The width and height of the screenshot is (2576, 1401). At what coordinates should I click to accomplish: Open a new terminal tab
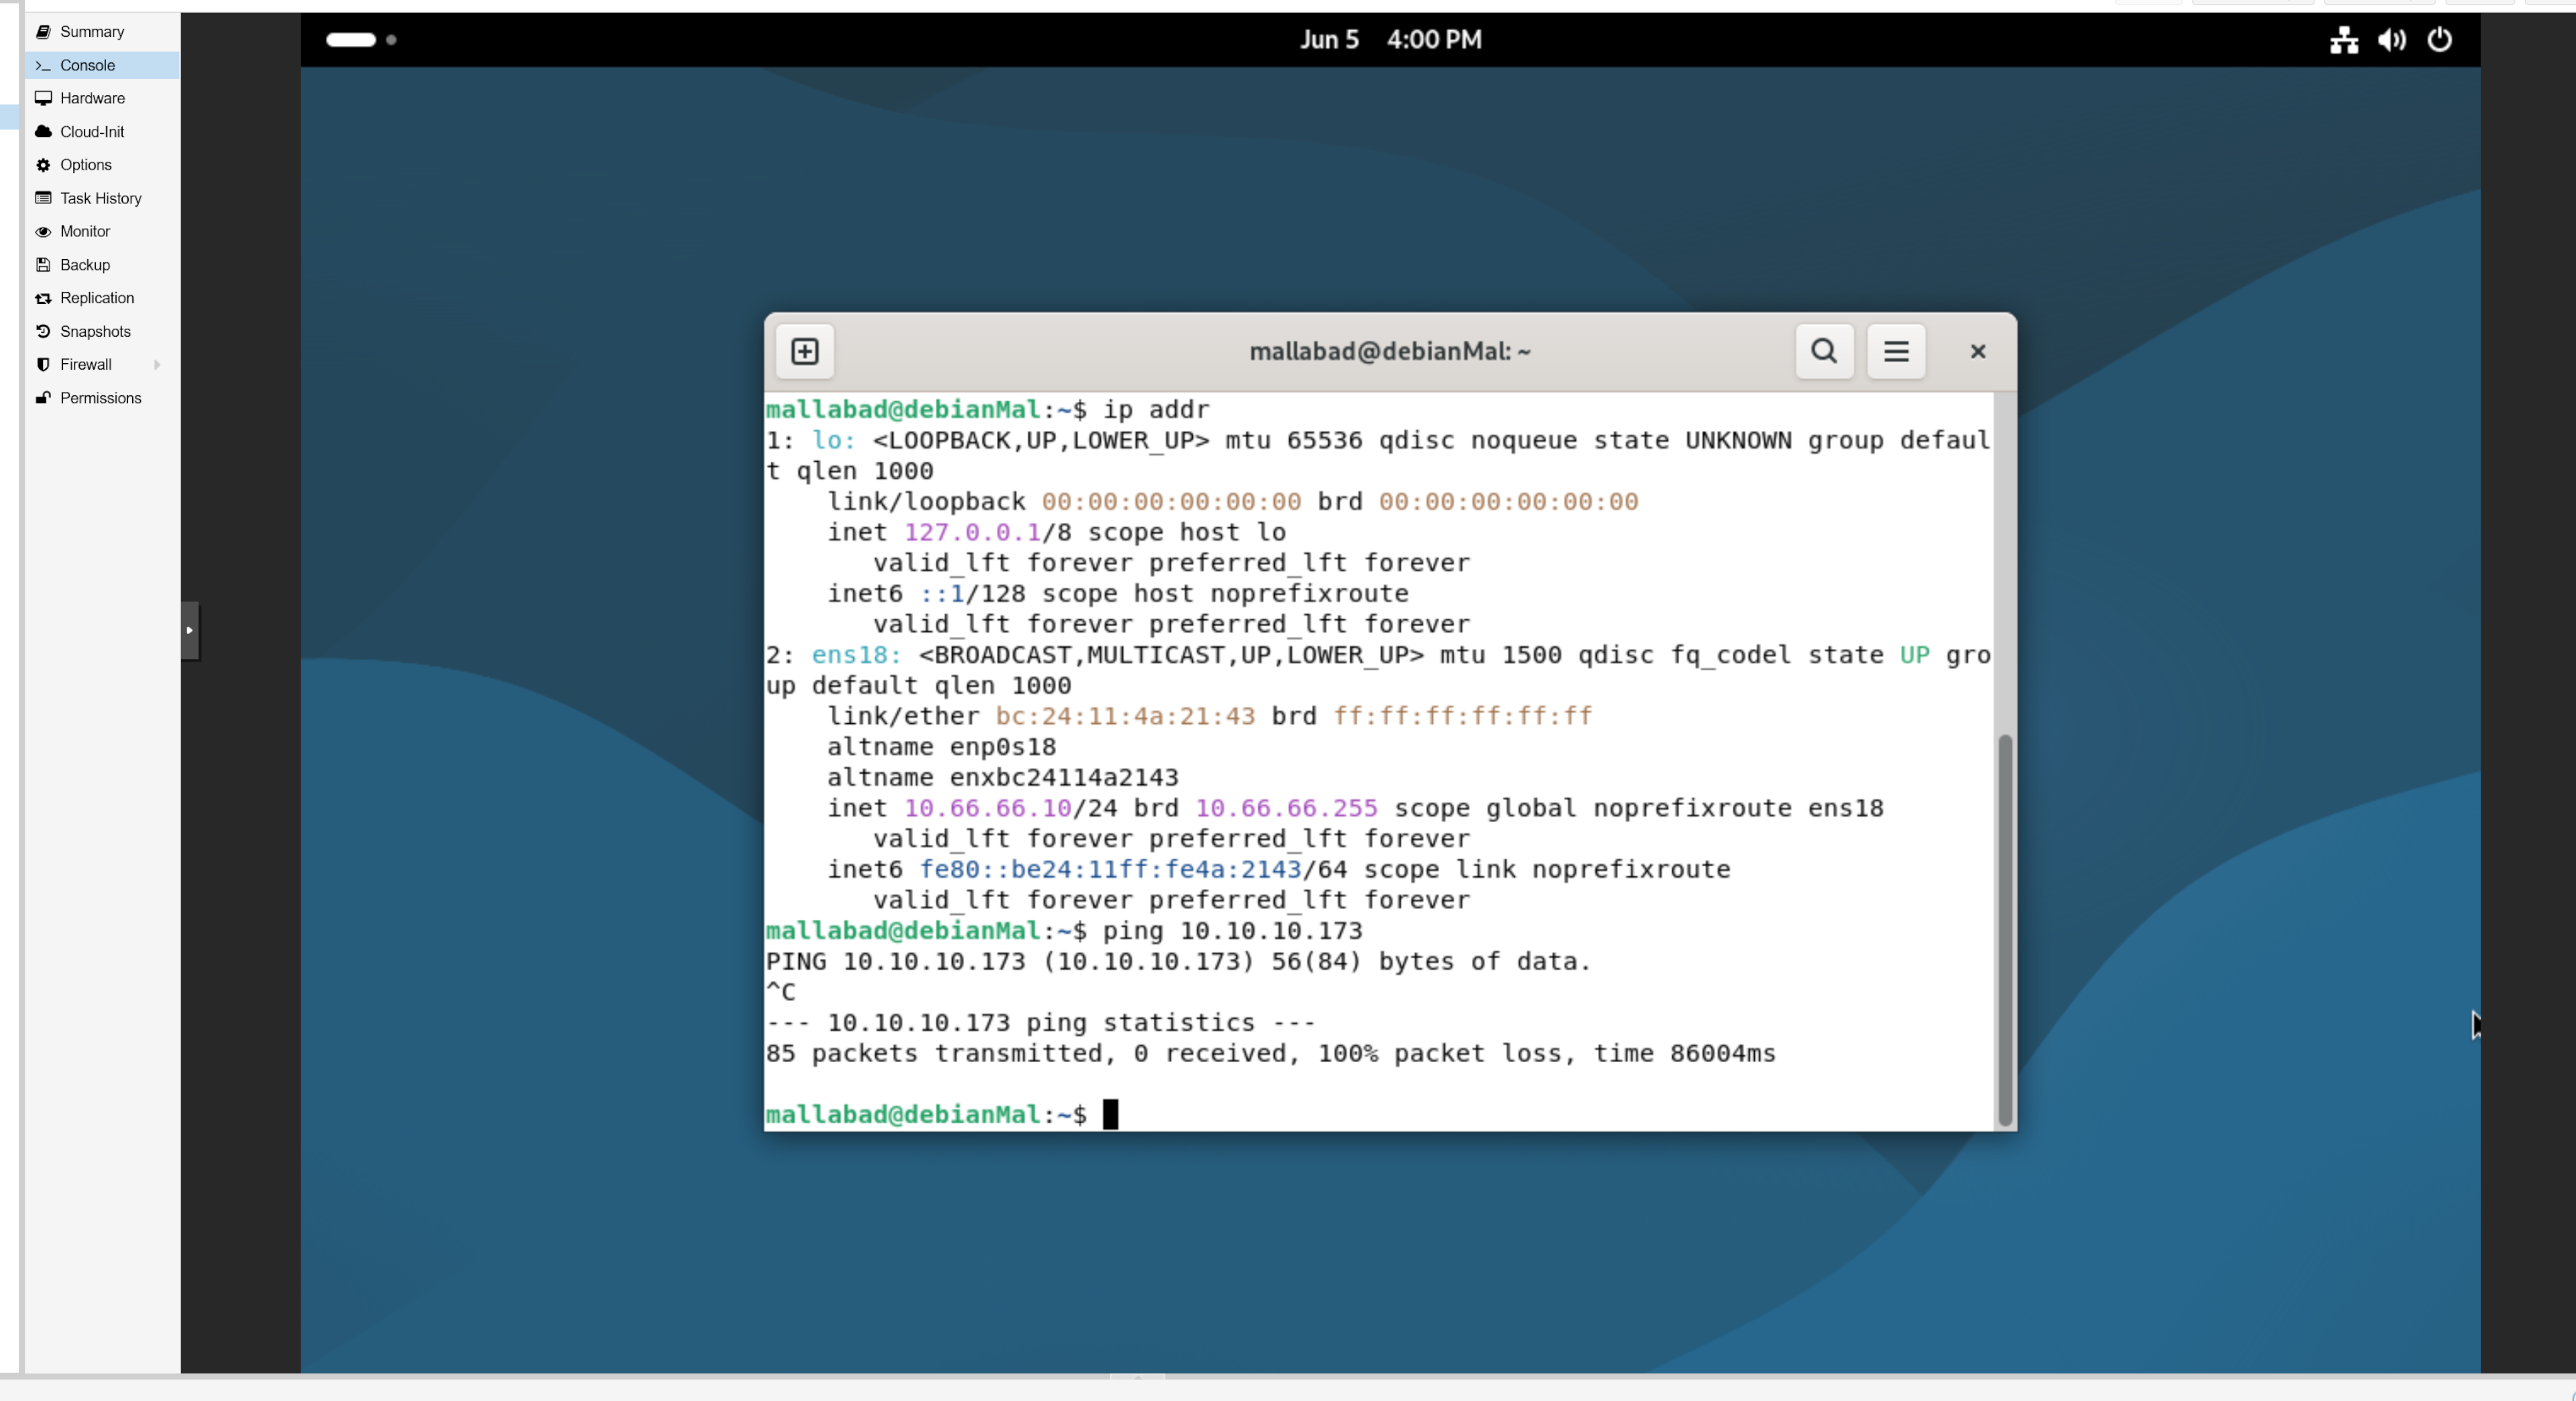[x=805, y=351]
